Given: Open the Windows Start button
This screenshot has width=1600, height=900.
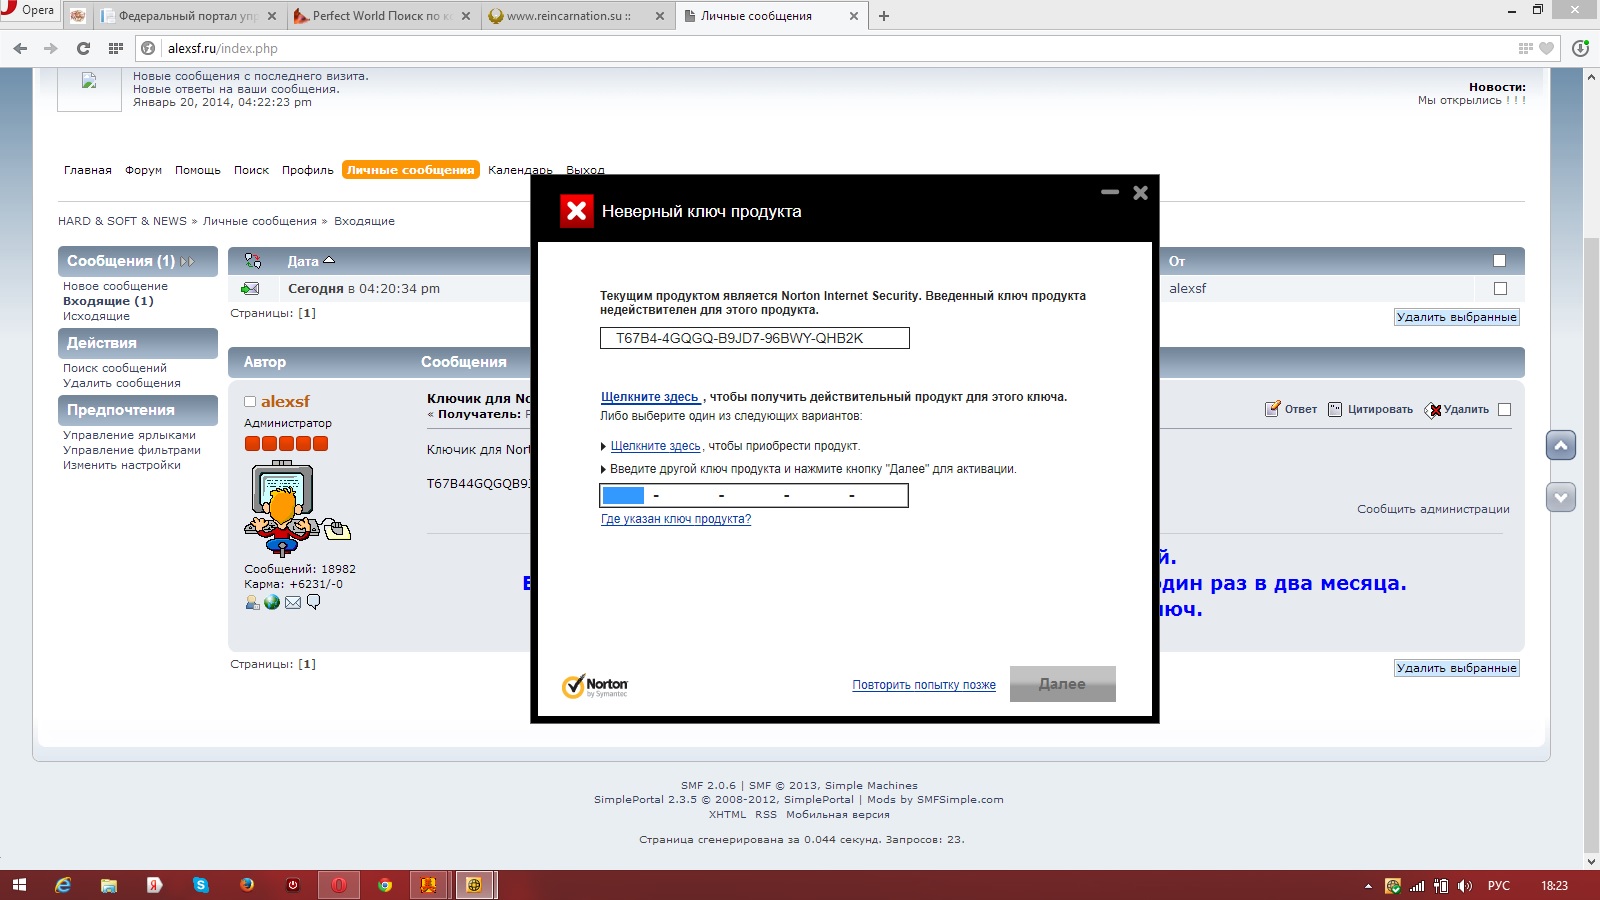Looking at the screenshot, I should coord(19,885).
